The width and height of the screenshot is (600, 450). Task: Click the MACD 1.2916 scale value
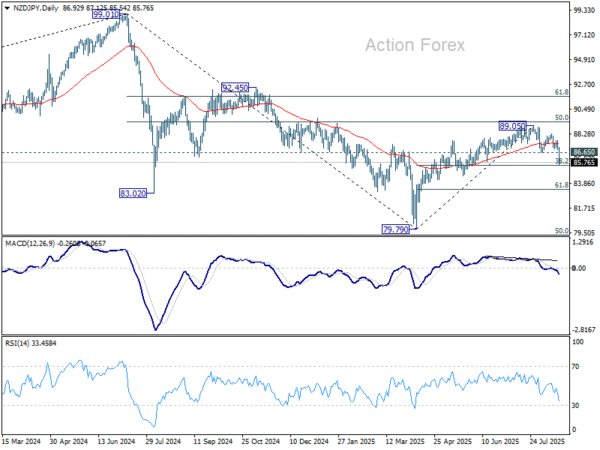coord(582,242)
